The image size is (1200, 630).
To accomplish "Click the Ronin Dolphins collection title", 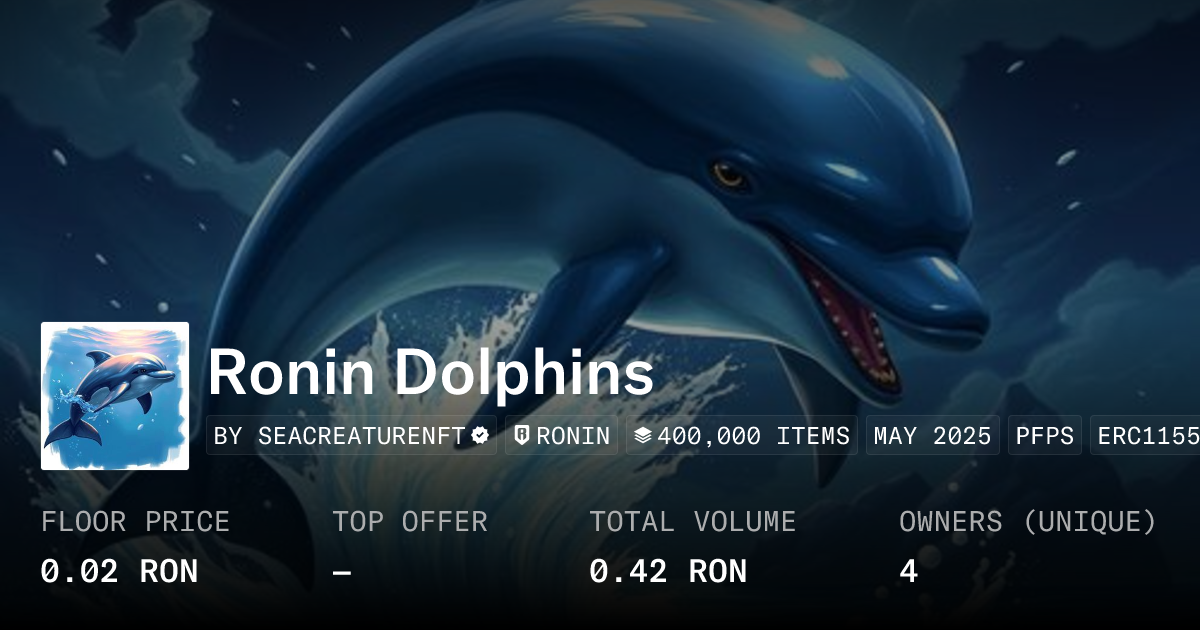I will (431, 374).
